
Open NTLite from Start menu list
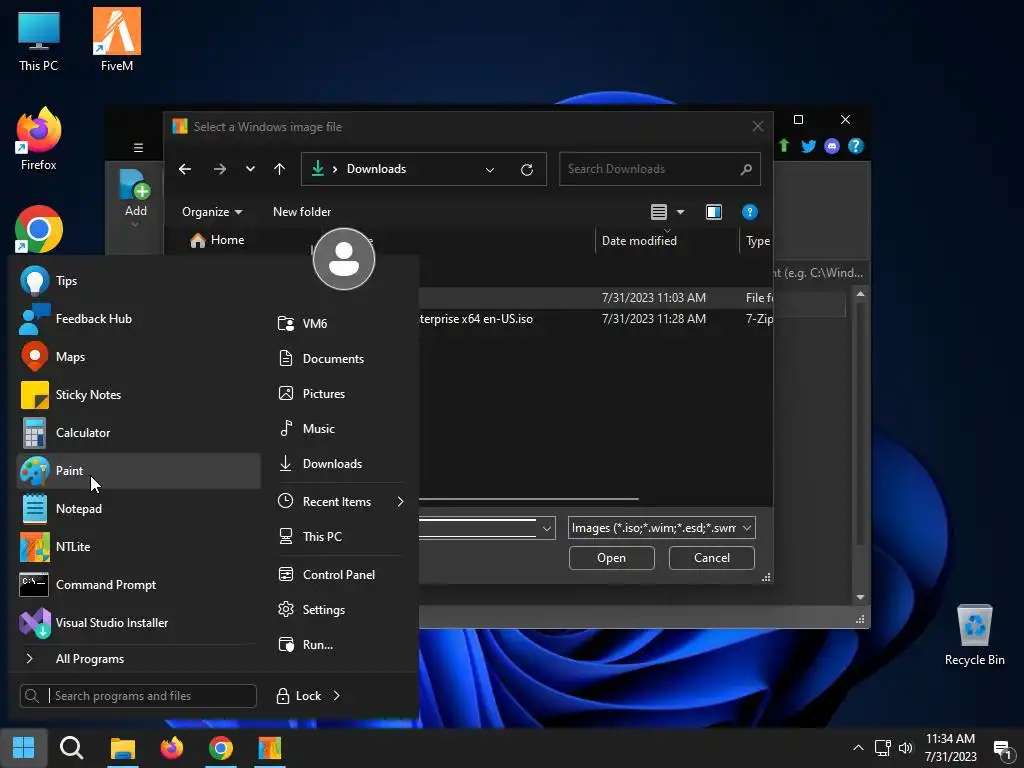click(x=138, y=547)
